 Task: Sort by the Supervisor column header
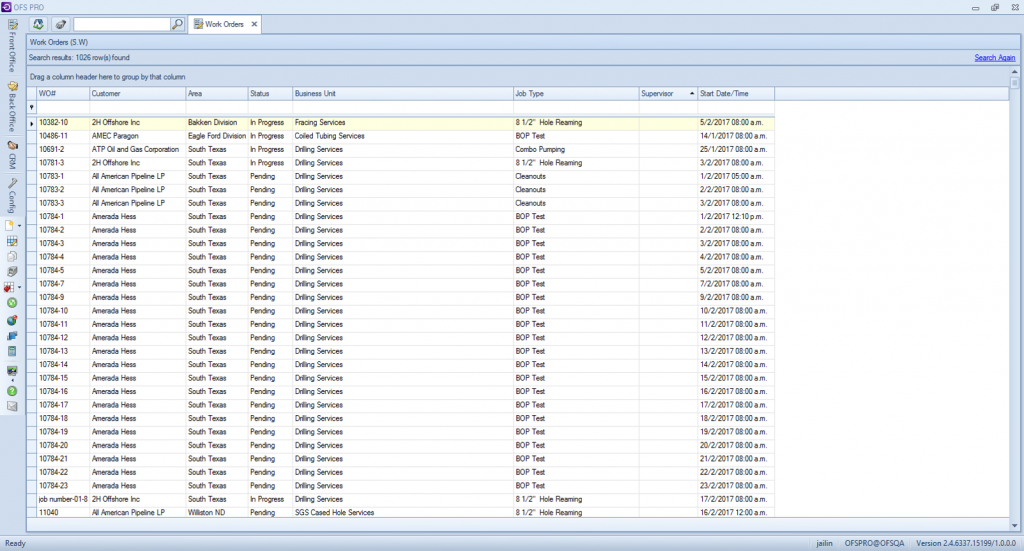click(665, 94)
